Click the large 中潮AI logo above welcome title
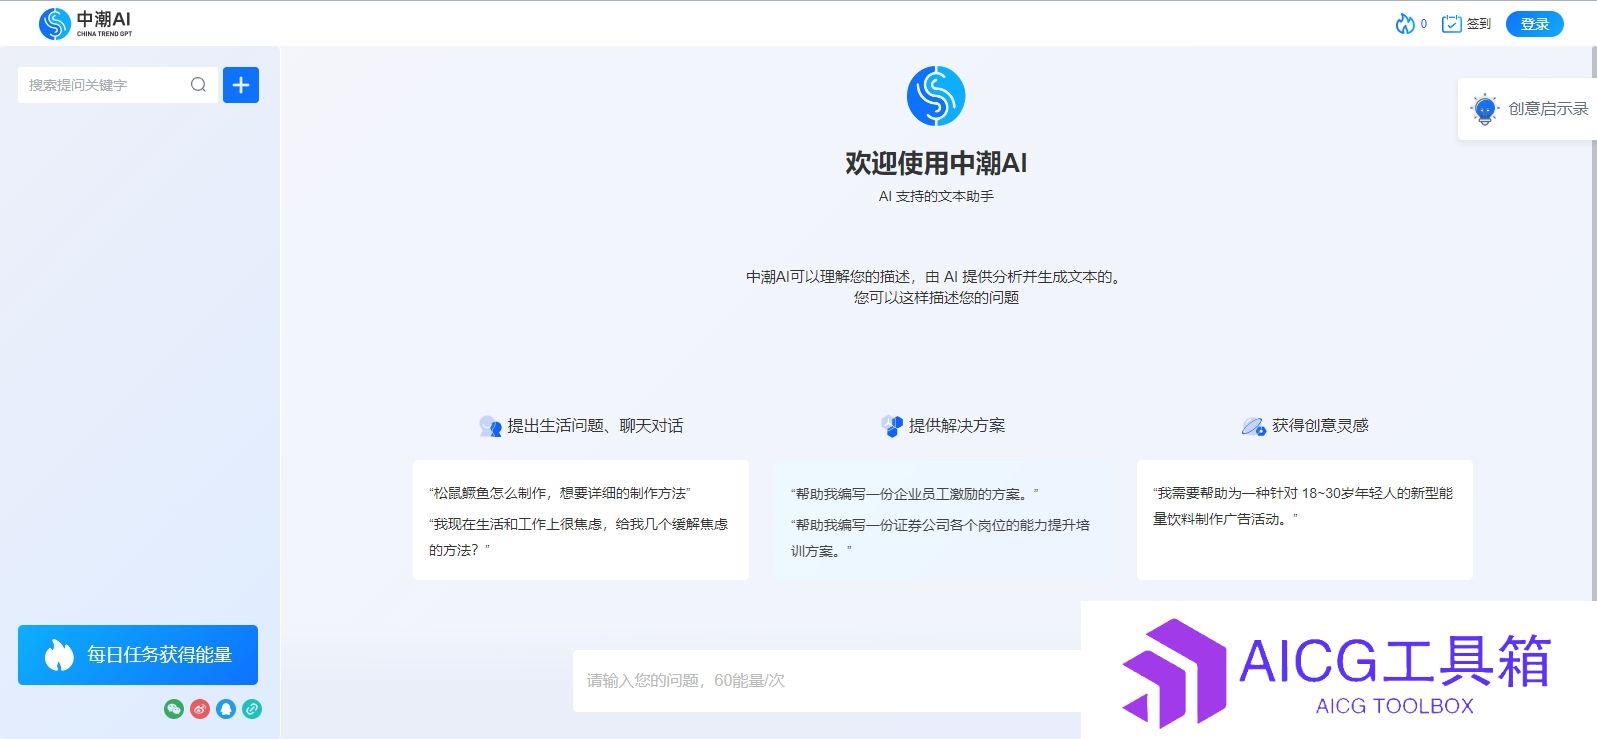Screen dimensions: 1597x739 click(936, 96)
